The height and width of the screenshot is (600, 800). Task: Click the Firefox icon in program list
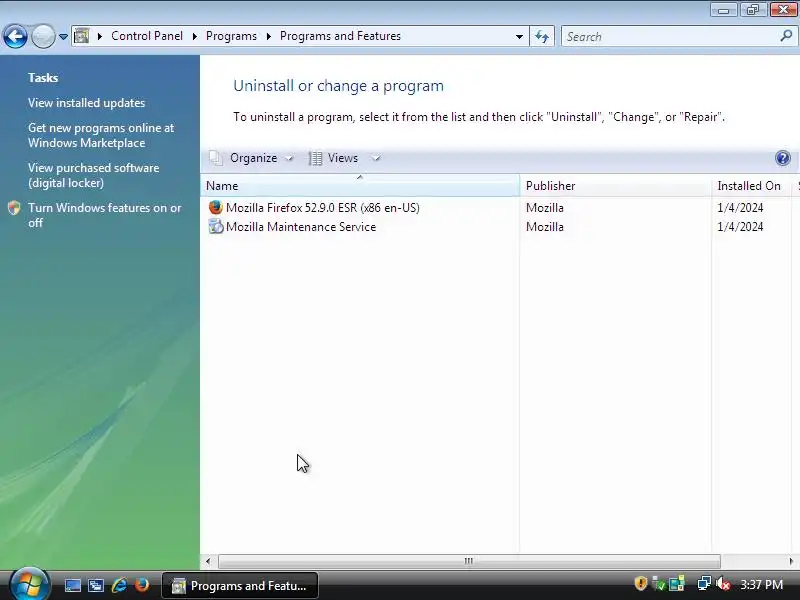point(216,207)
